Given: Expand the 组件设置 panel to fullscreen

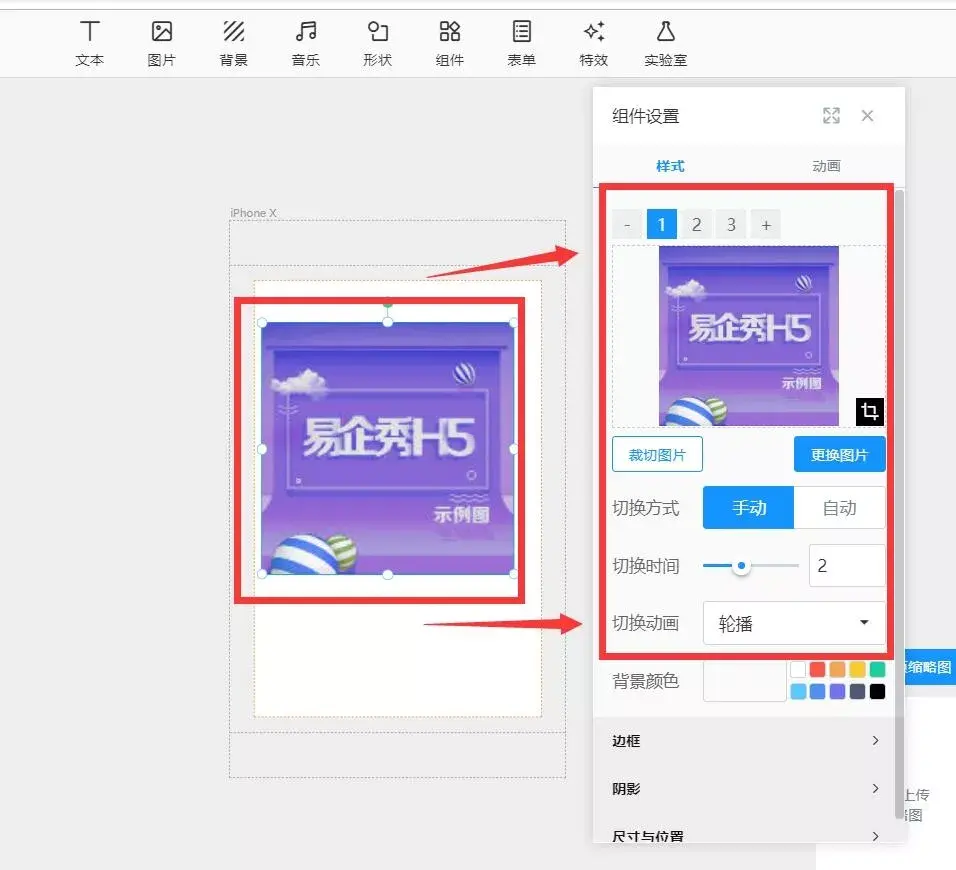Looking at the screenshot, I should (831, 116).
